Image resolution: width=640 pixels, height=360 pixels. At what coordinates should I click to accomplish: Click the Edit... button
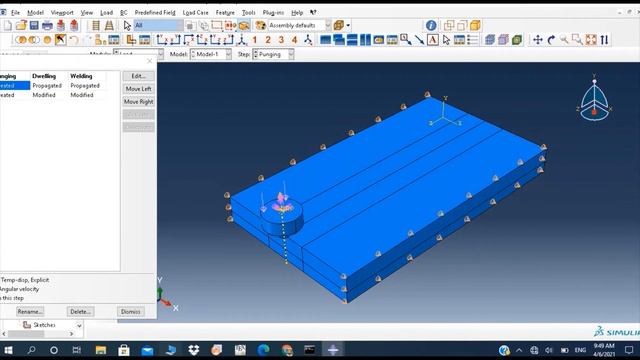coord(138,76)
